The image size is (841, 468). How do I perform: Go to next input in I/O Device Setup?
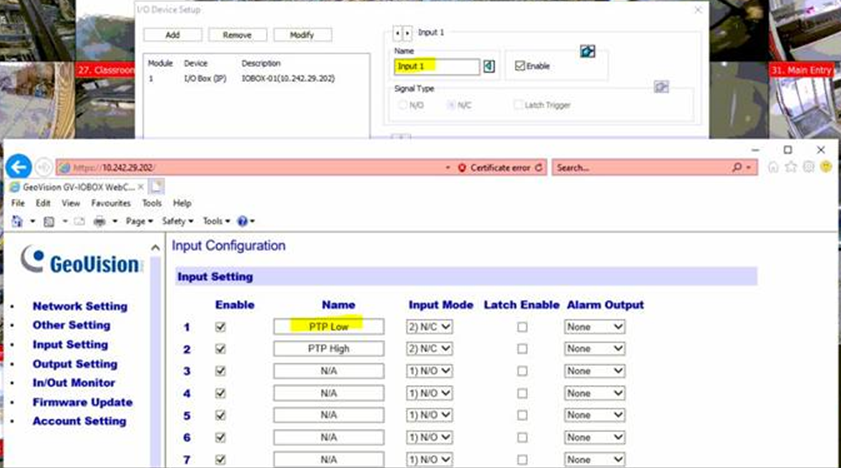click(407, 33)
